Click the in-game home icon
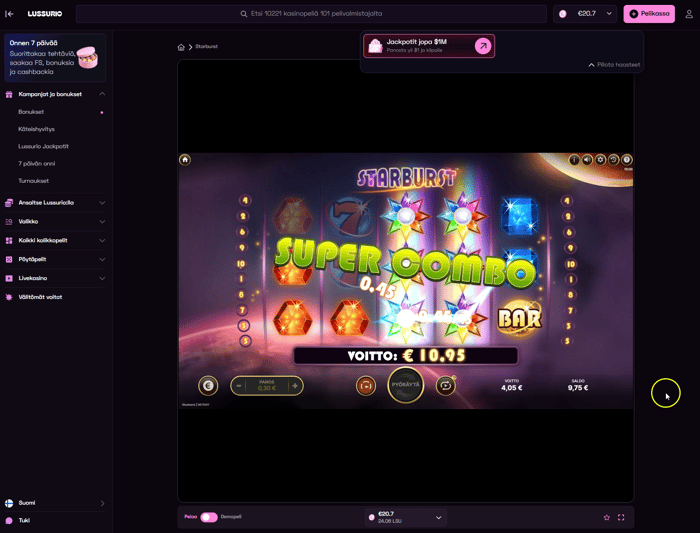 185,159
